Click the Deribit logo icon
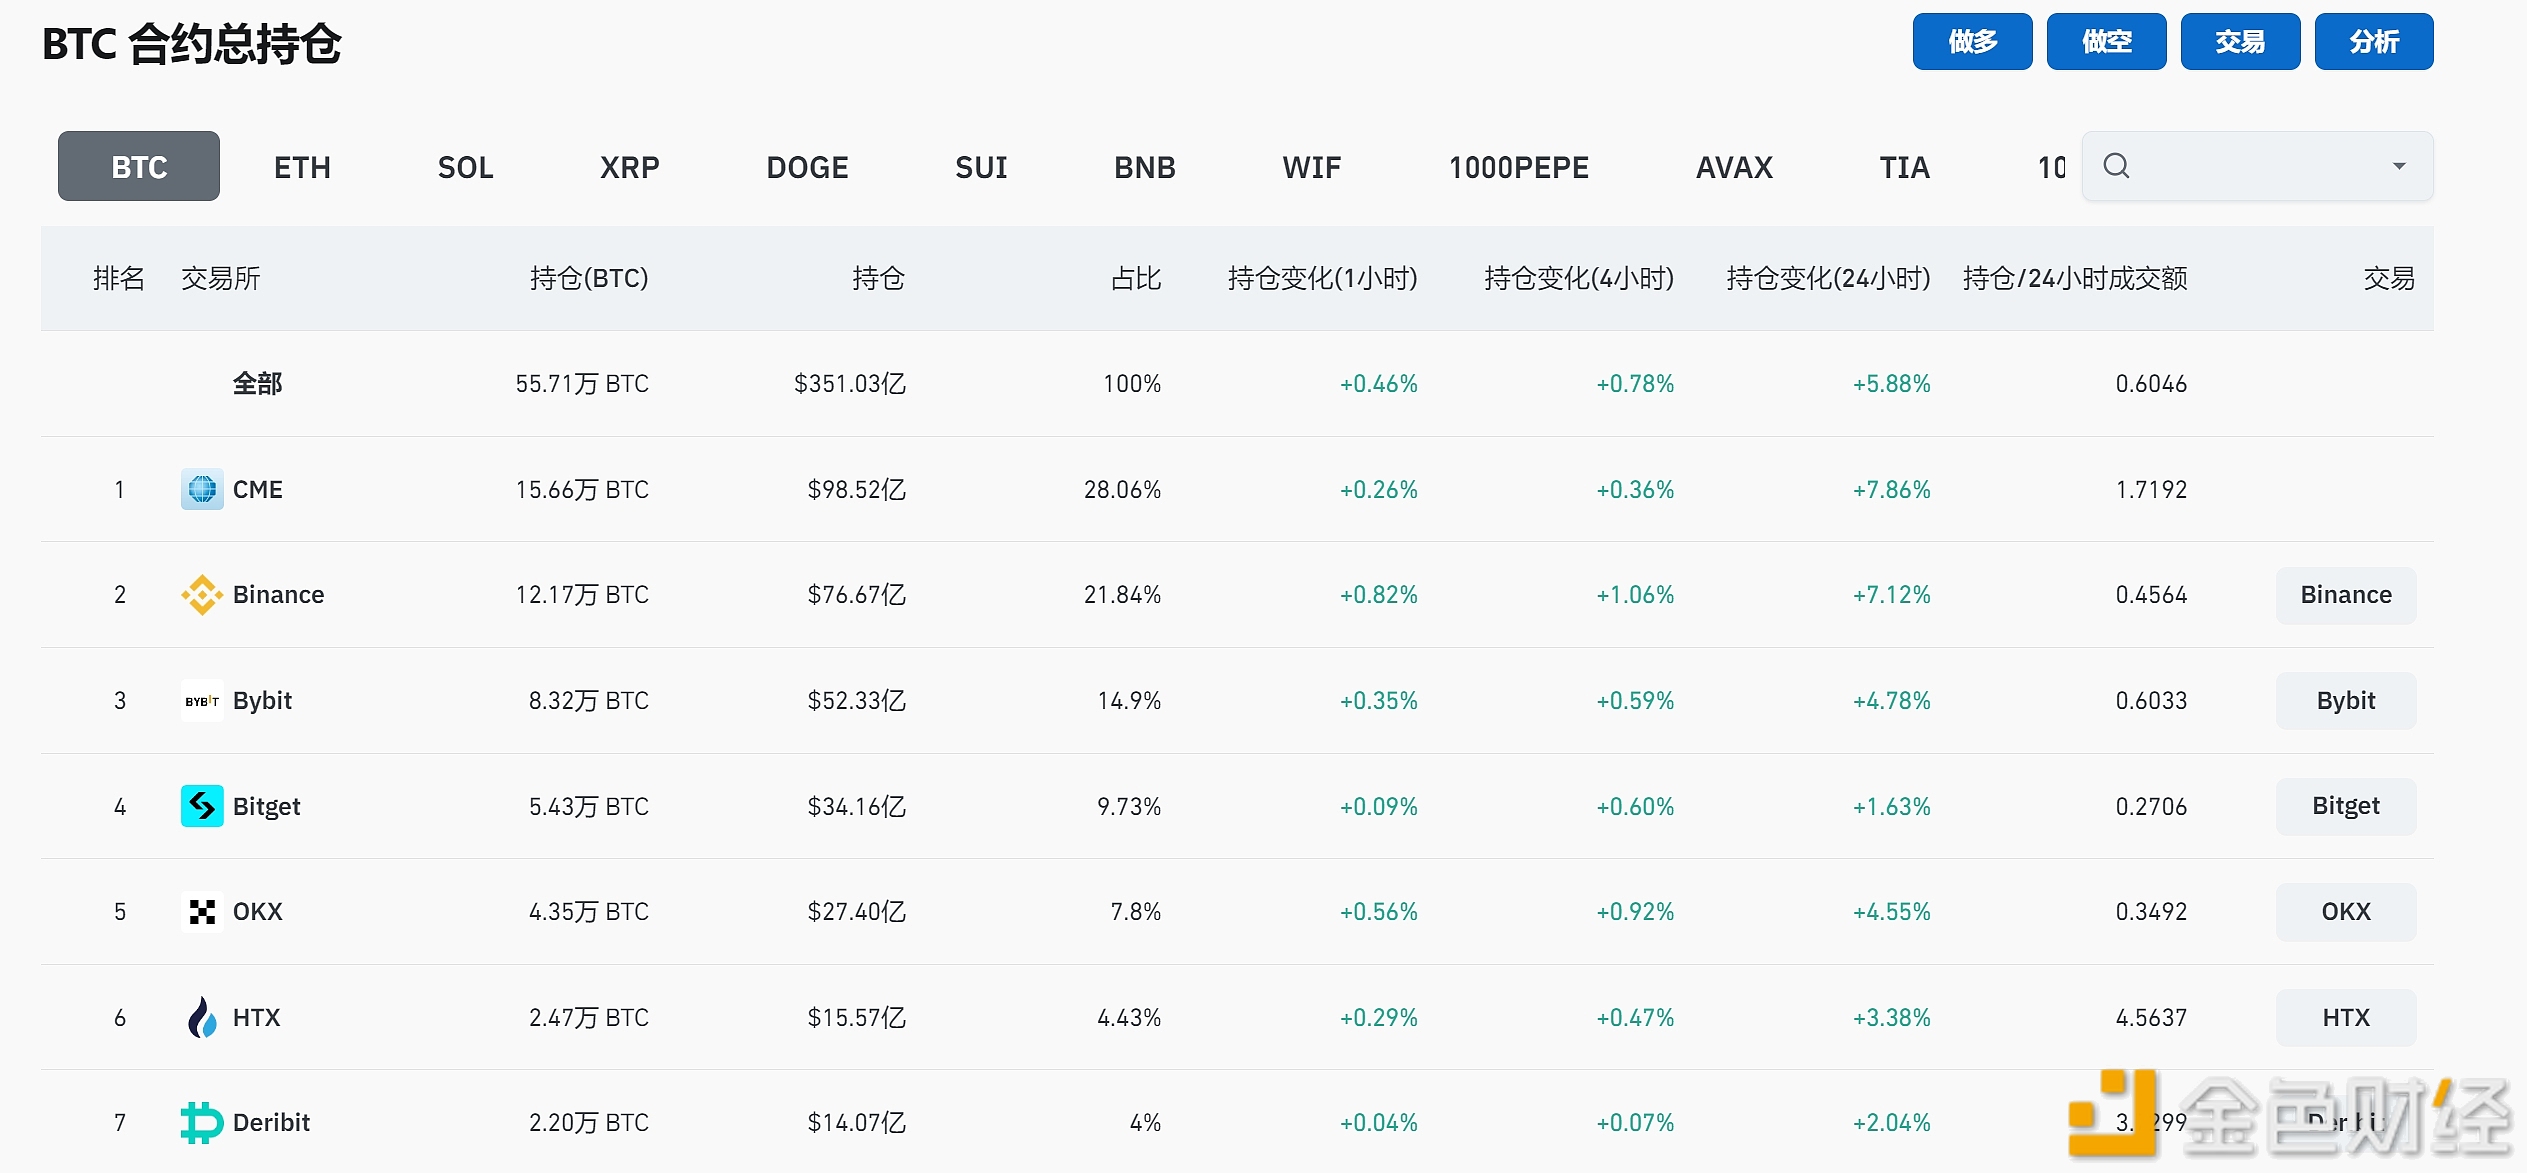2527x1173 pixels. point(202,1123)
